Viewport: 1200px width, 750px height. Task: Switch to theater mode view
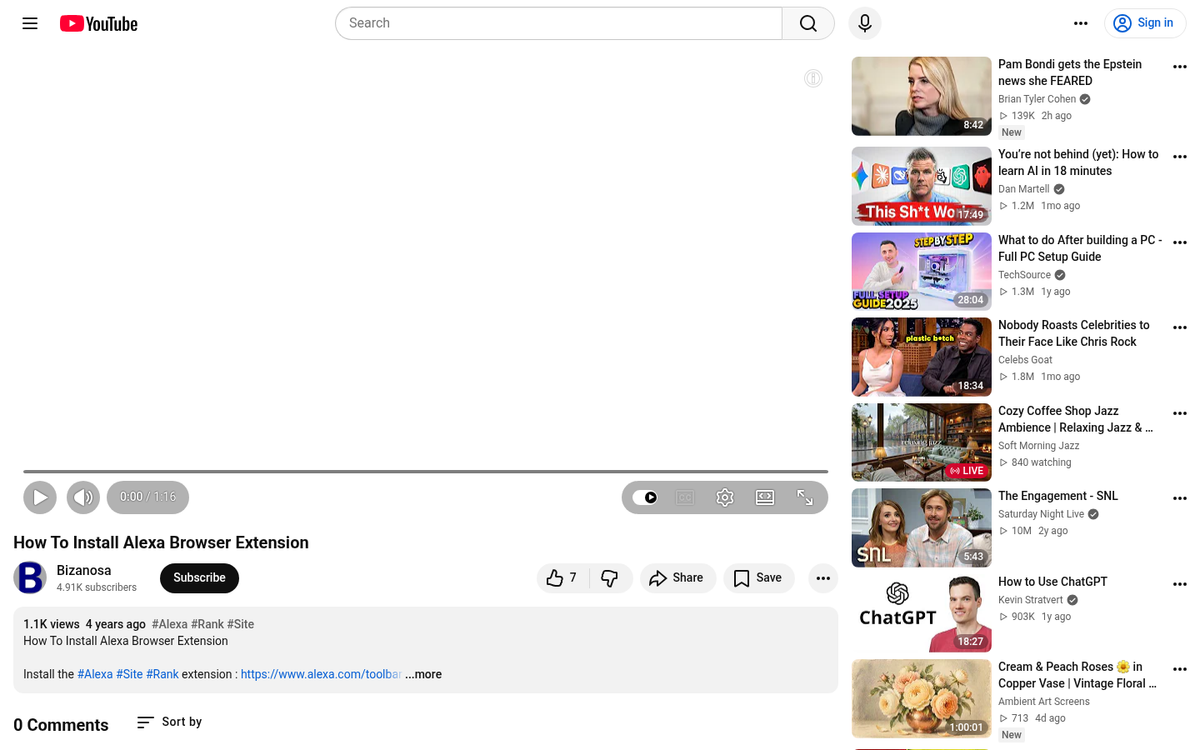tap(765, 497)
